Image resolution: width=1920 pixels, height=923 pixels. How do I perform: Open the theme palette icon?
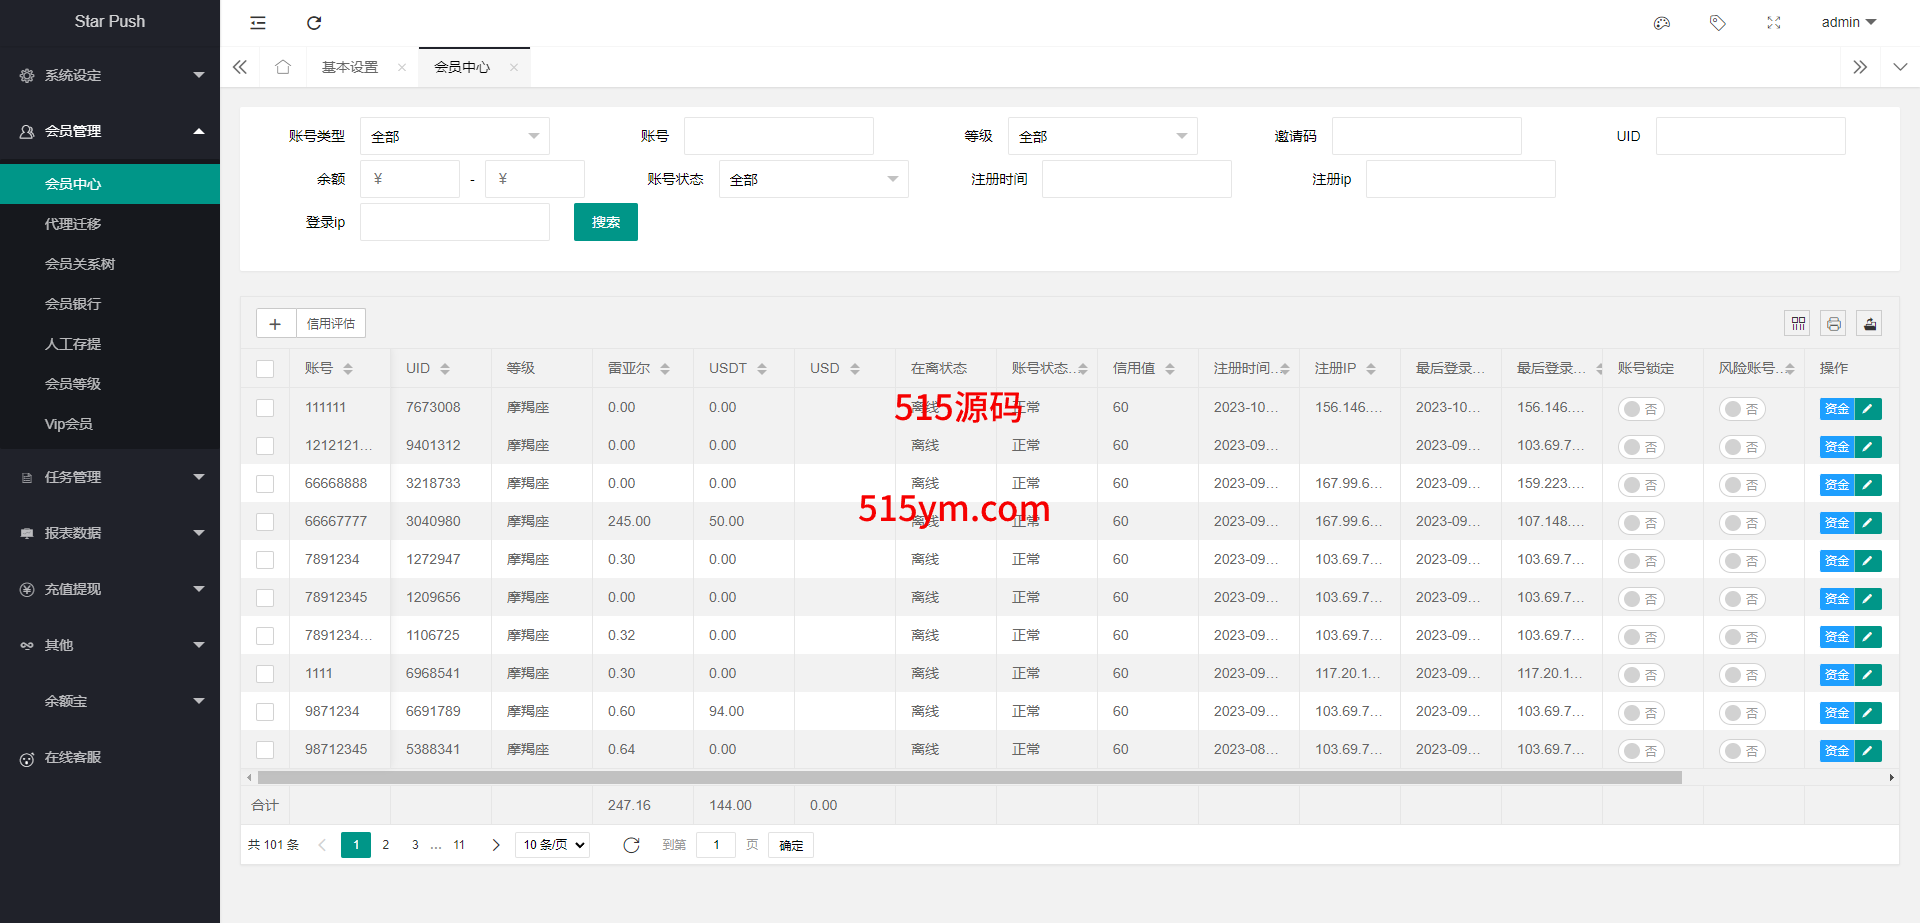1661,23
